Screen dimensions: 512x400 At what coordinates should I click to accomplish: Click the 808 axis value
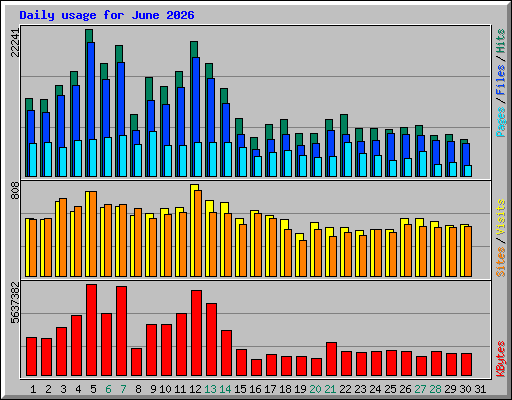pos(15,190)
